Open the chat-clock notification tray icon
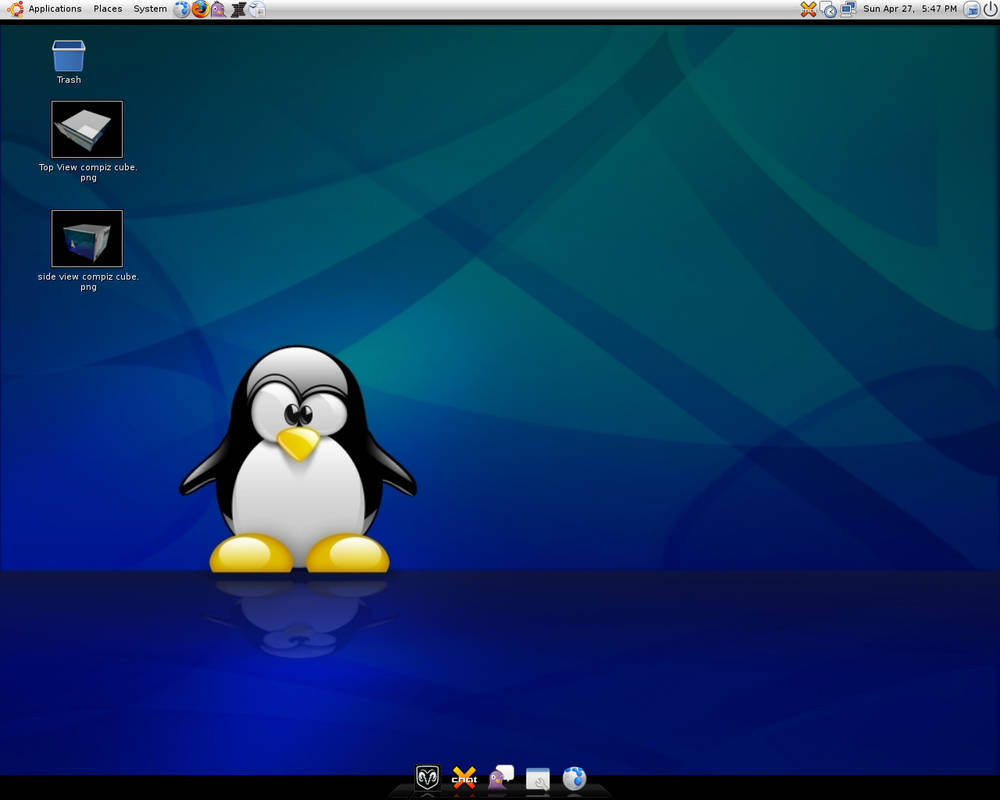The height and width of the screenshot is (800, 1000). [828, 10]
